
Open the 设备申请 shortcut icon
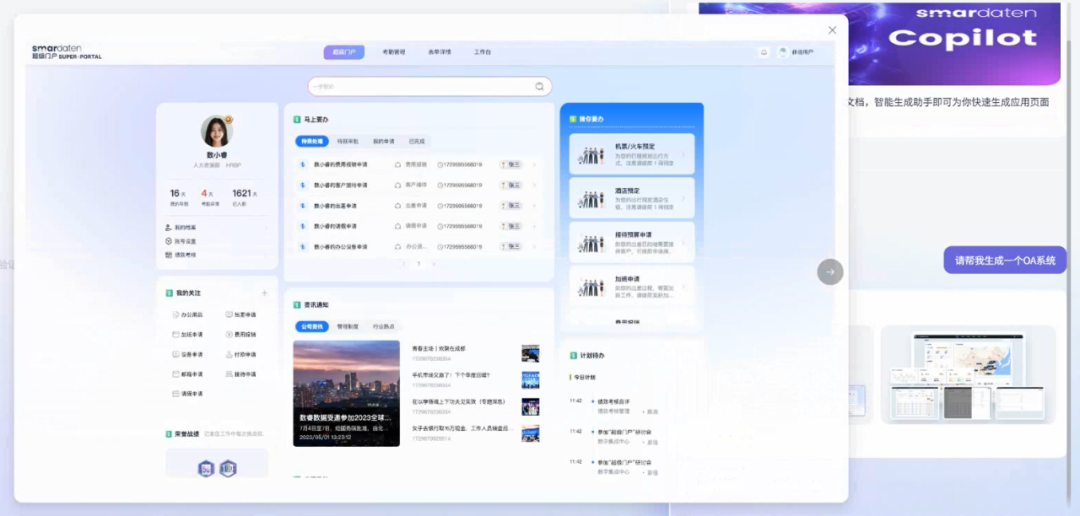[176, 354]
